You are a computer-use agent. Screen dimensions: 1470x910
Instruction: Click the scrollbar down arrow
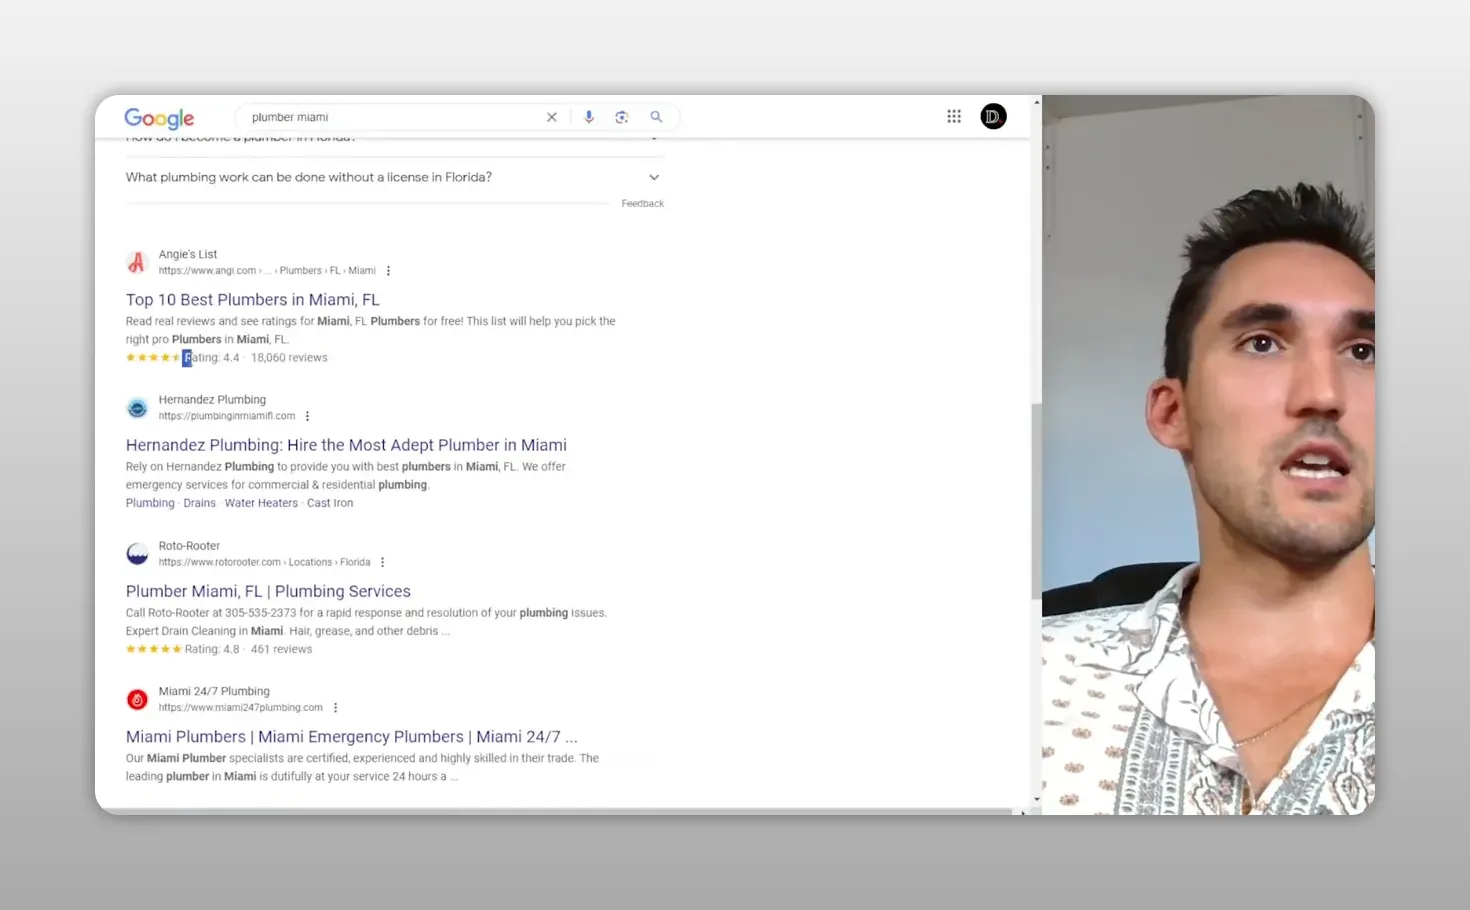coord(1036,799)
